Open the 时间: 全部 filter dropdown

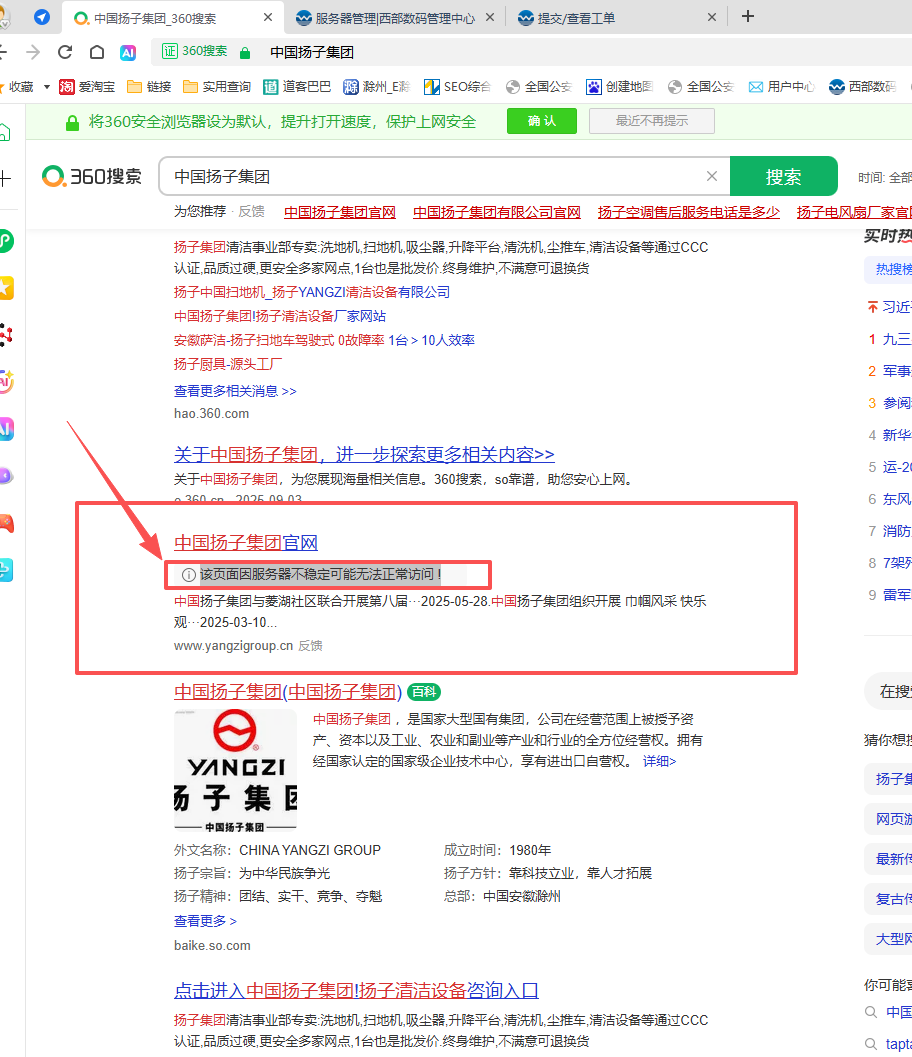click(884, 177)
